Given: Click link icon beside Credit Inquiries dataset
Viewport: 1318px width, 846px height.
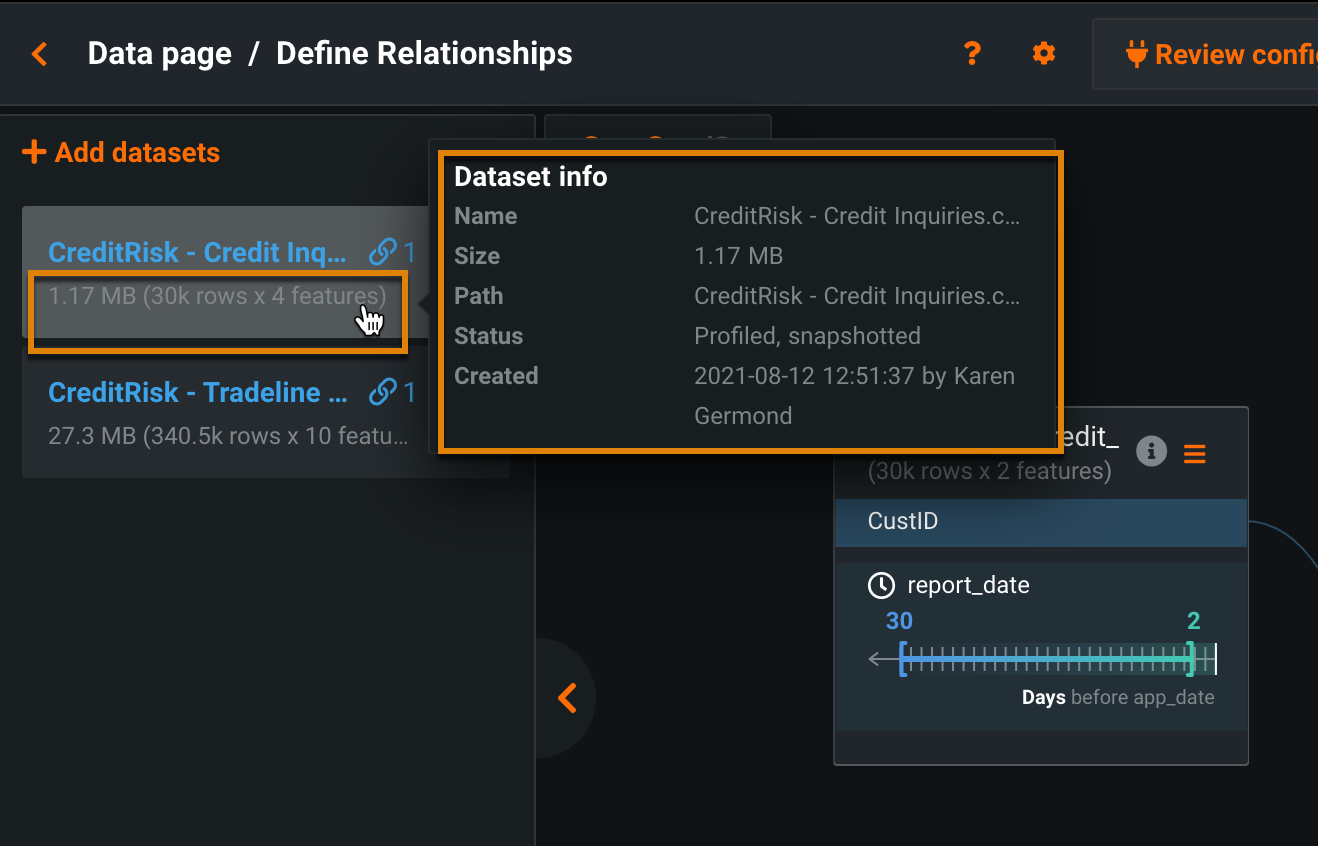Looking at the screenshot, I should click(x=383, y=252).
